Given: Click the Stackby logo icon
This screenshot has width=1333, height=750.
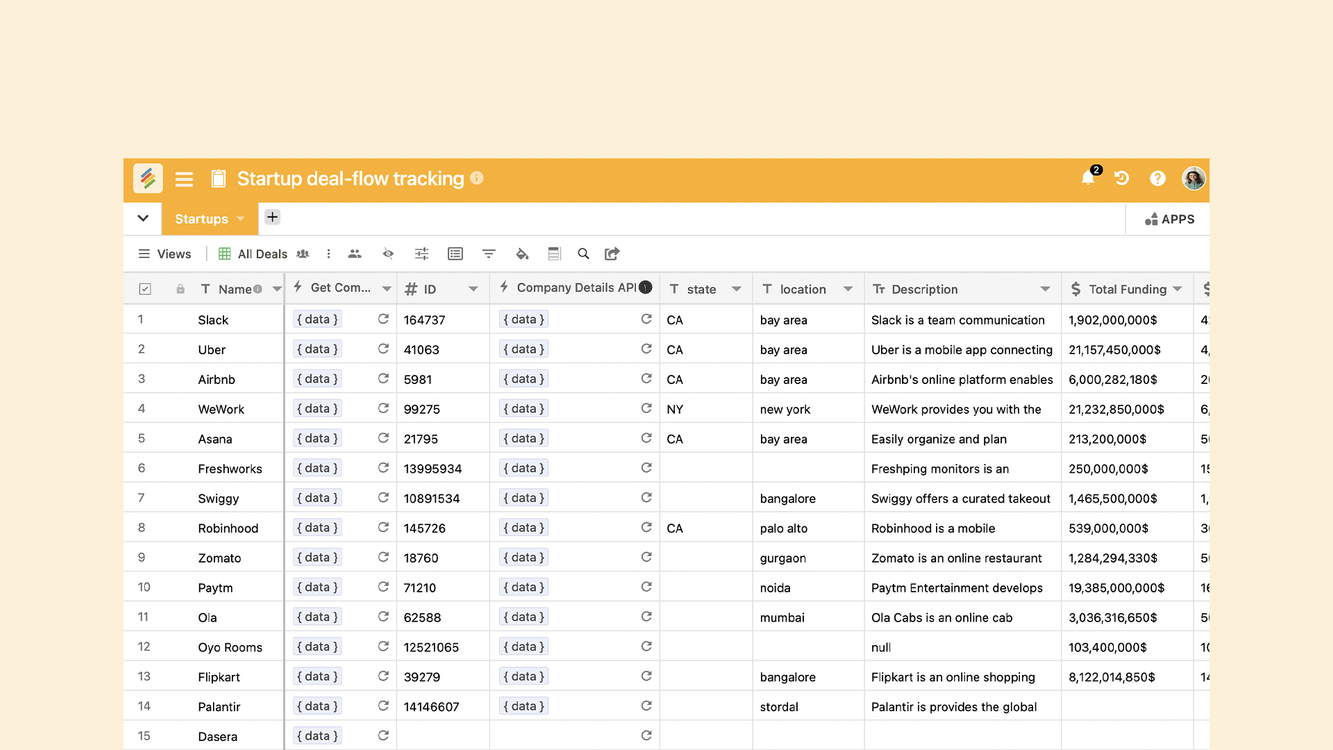Looking at the screenshot, I should click(148, 178).
